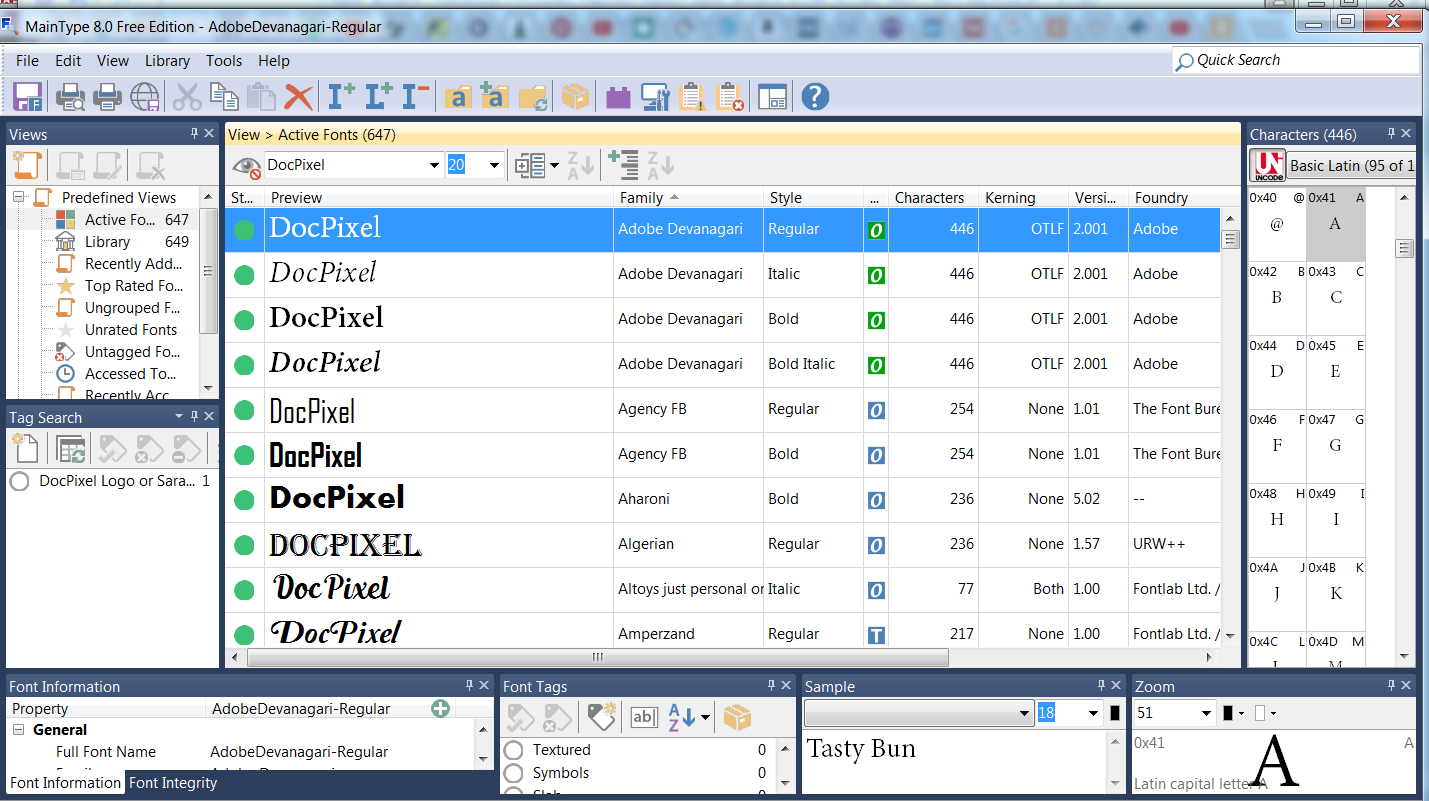This screenshot has width=1429, height=801.
Task: Open the Sample size 18 dropdown
Action: pos(1093,714)
